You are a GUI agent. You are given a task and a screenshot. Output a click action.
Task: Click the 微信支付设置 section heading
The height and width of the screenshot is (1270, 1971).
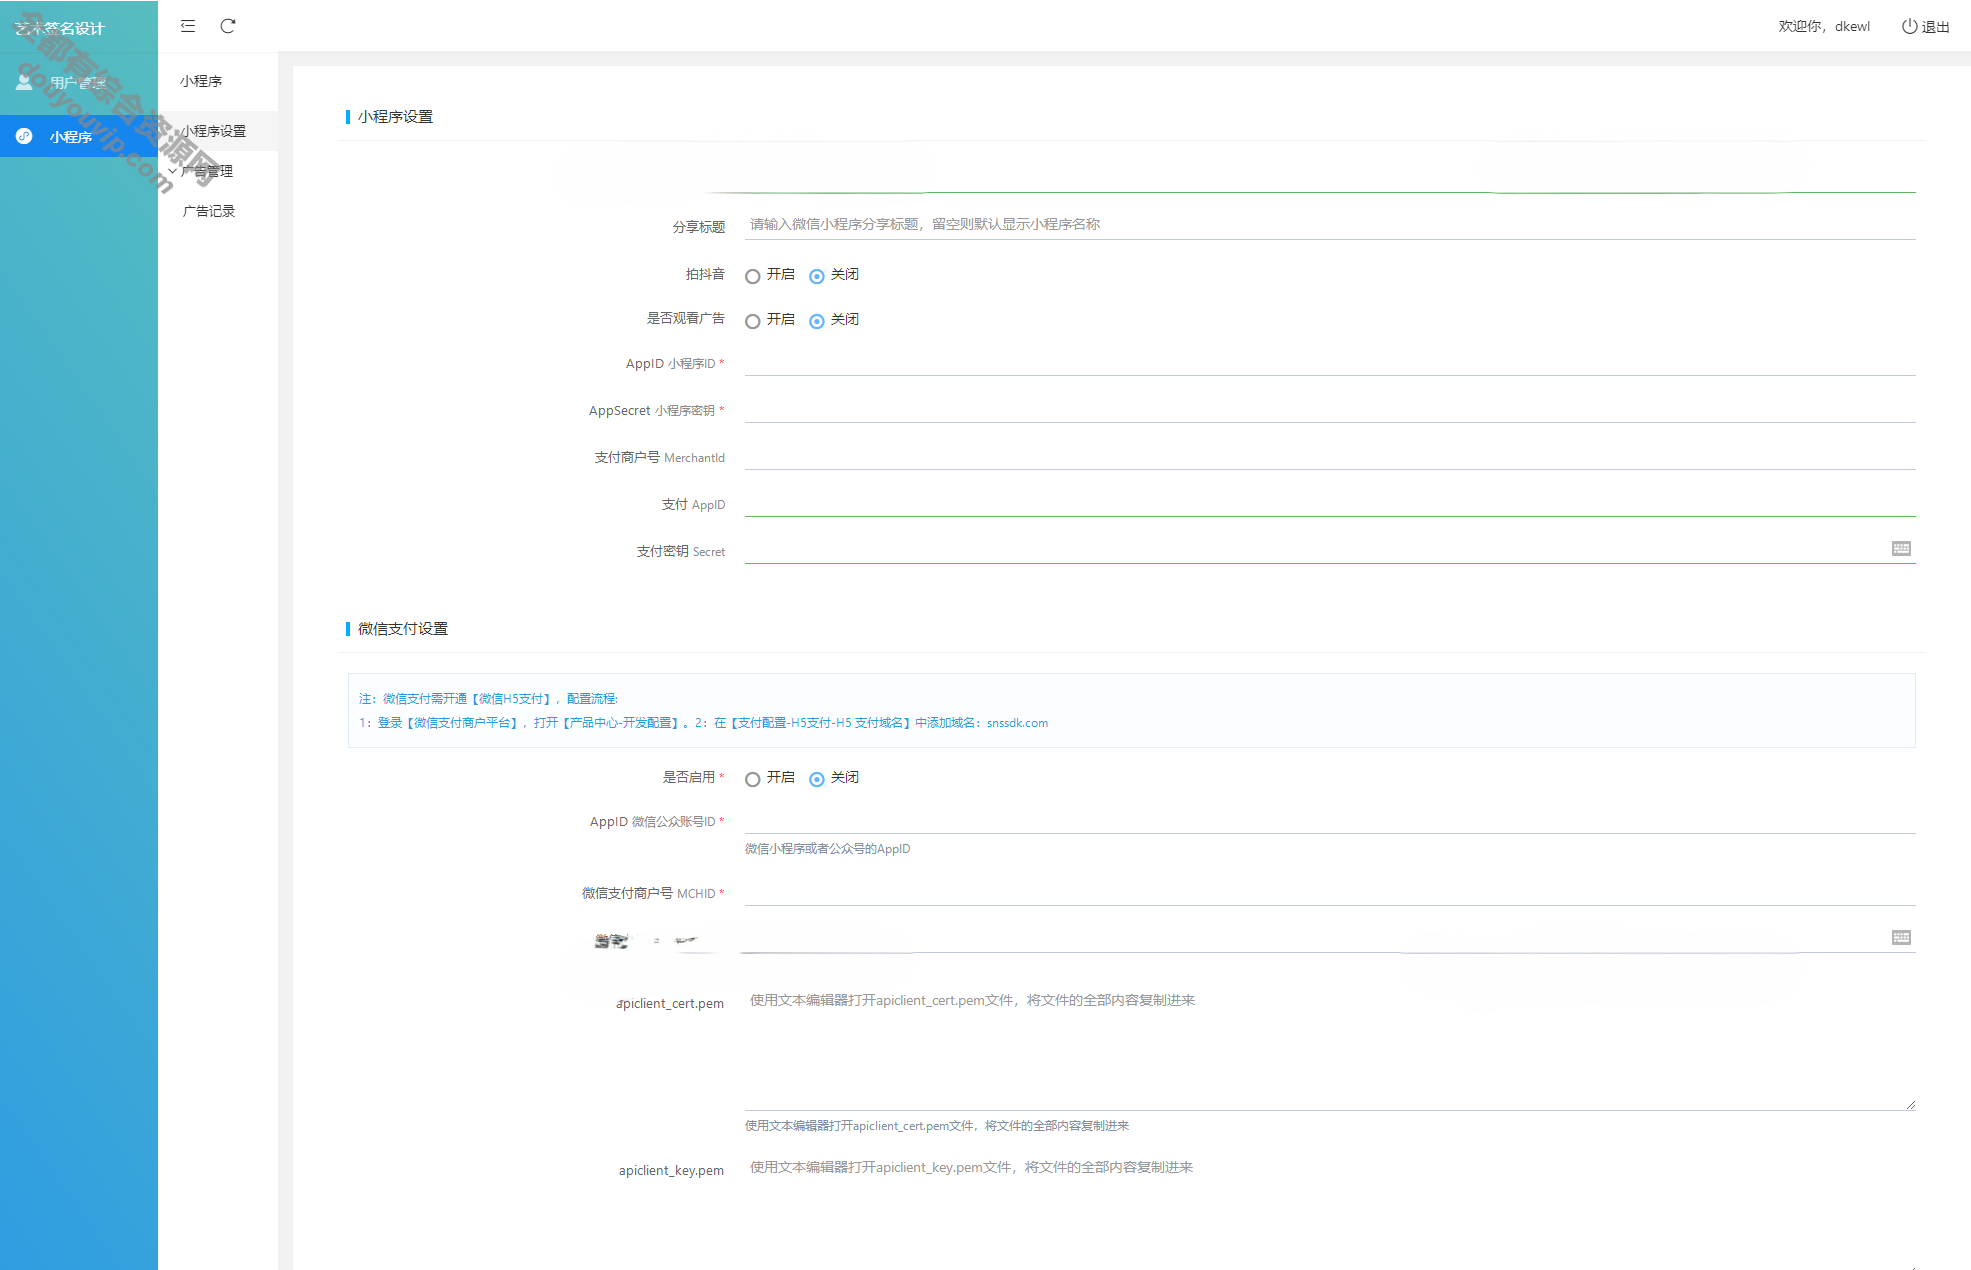pos(403,629)
